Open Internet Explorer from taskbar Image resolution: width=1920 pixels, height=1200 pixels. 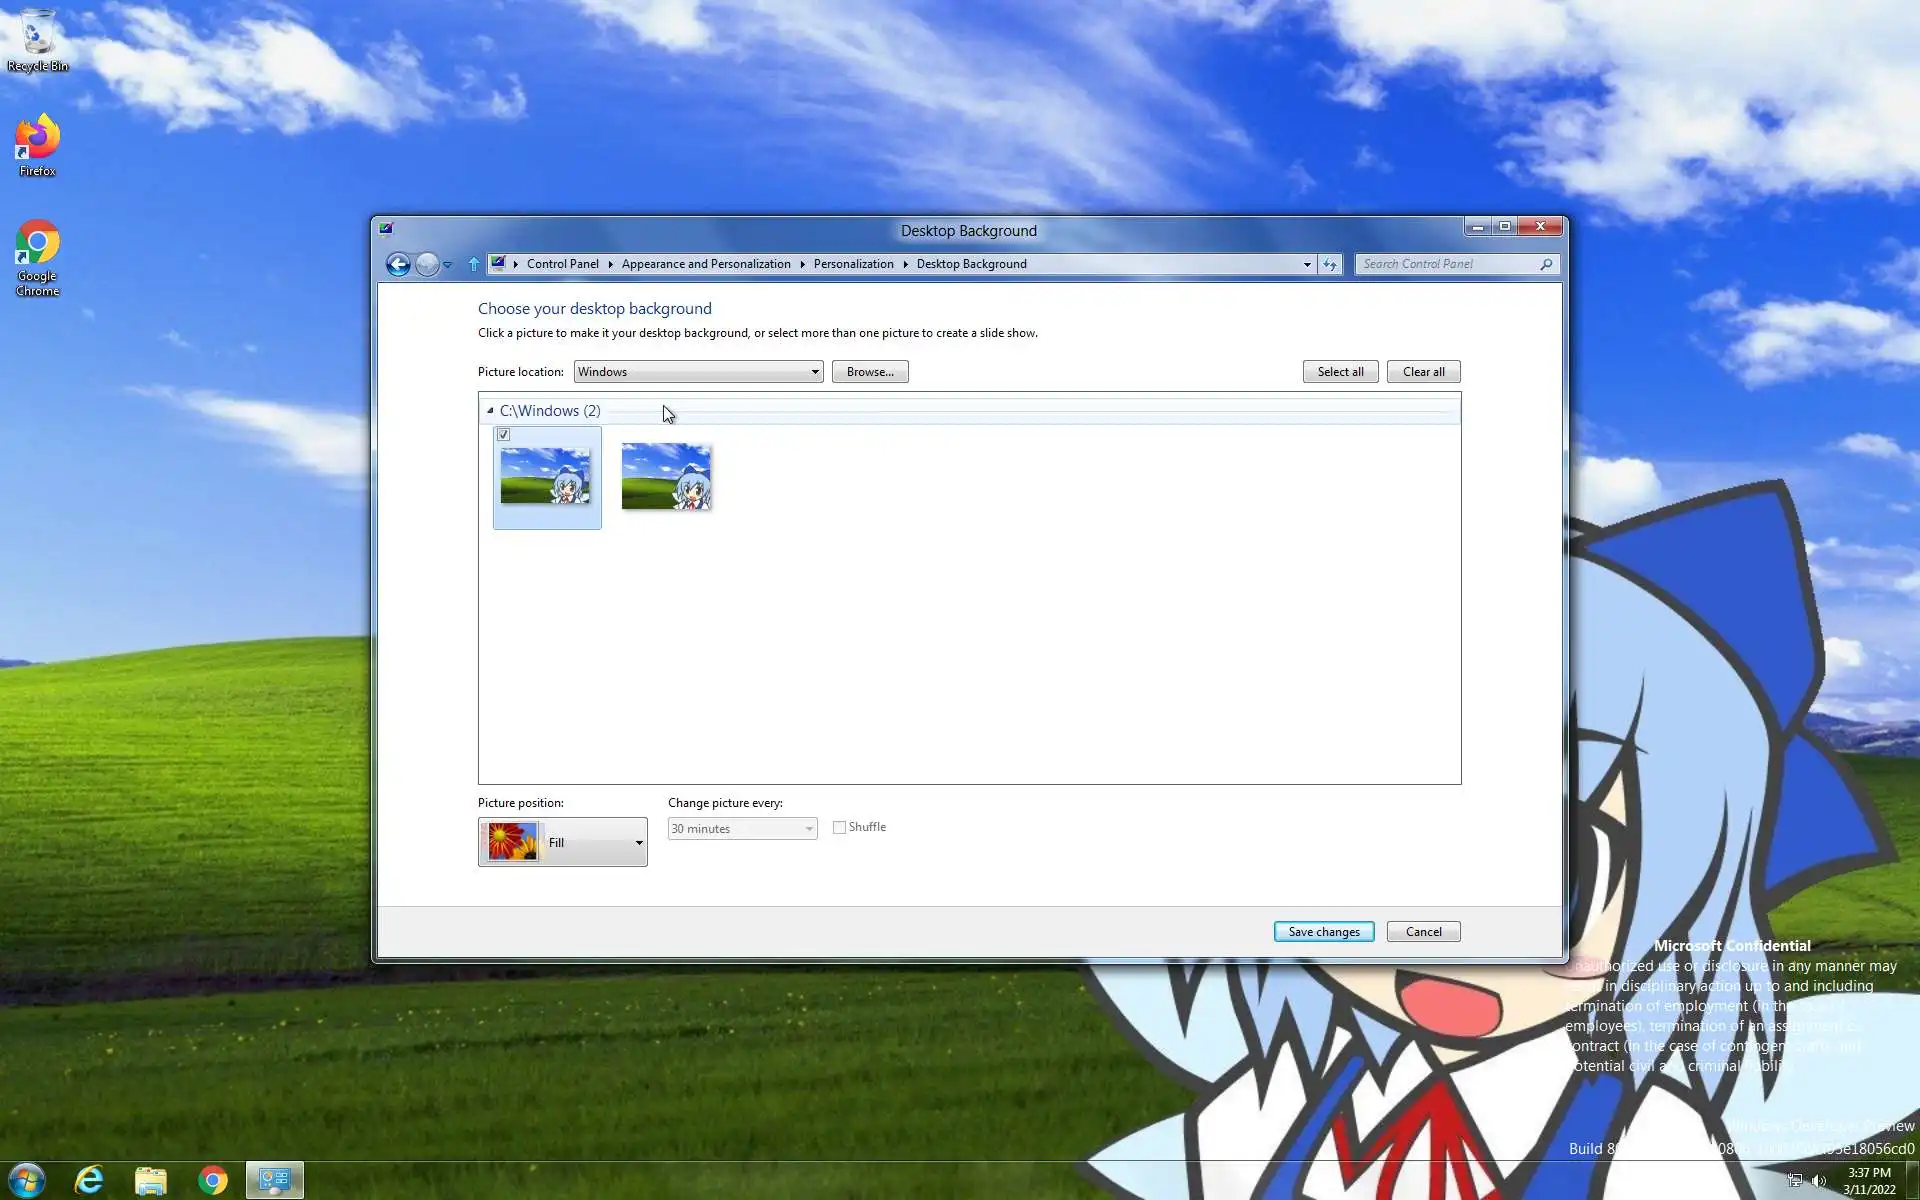coord(90,1180)
